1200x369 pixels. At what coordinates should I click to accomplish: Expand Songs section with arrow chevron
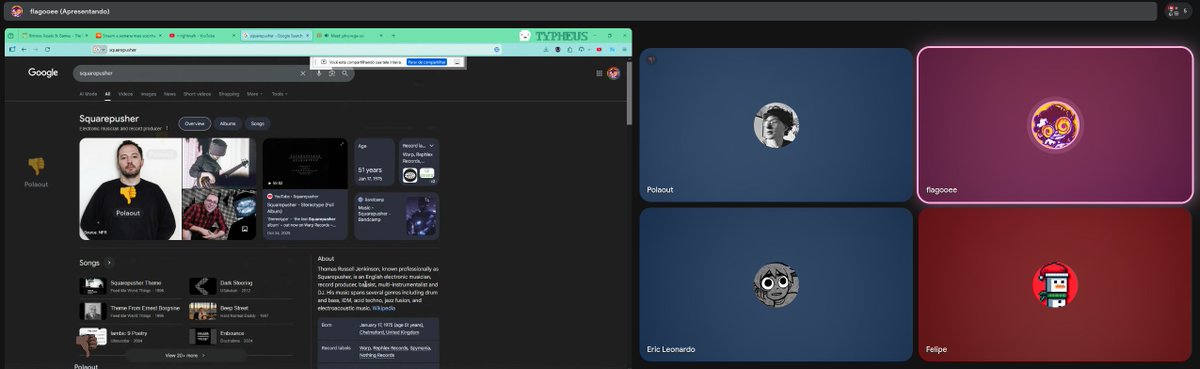[x=109, y=262]
